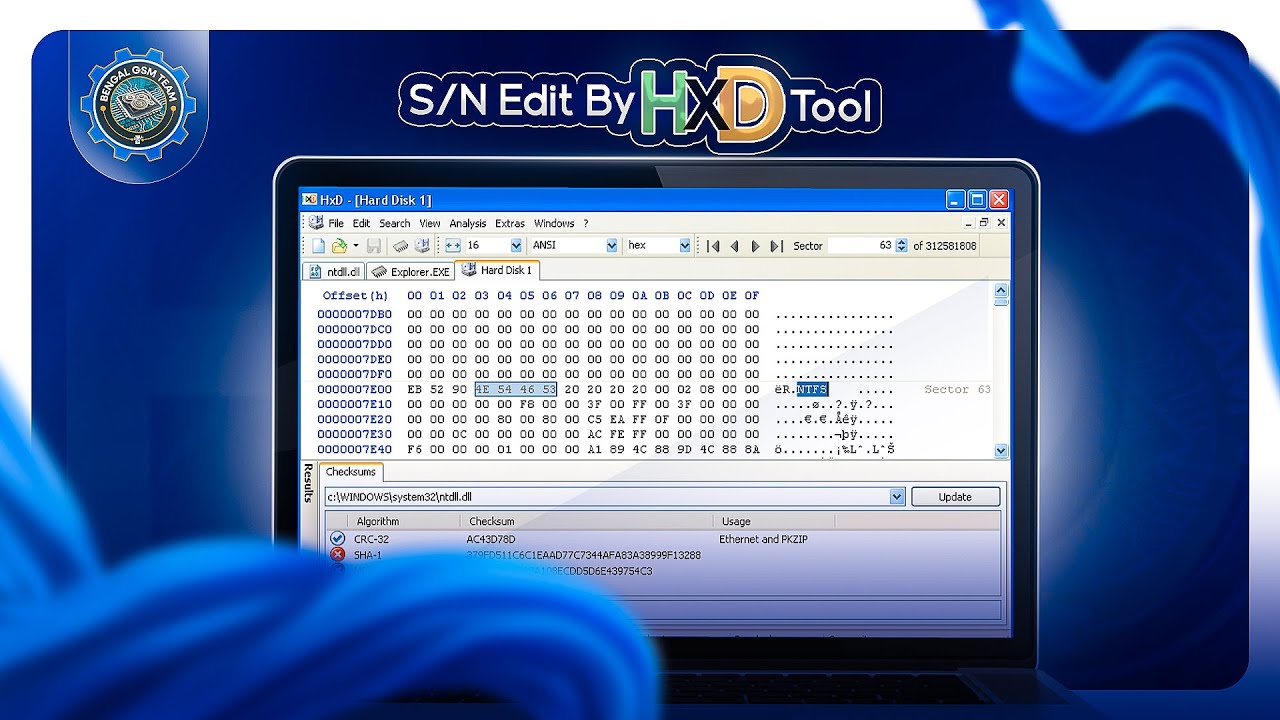Open the Analysis menu
Image resolution: width=1280 pixels, height=720 pixels.
point(468,223)
